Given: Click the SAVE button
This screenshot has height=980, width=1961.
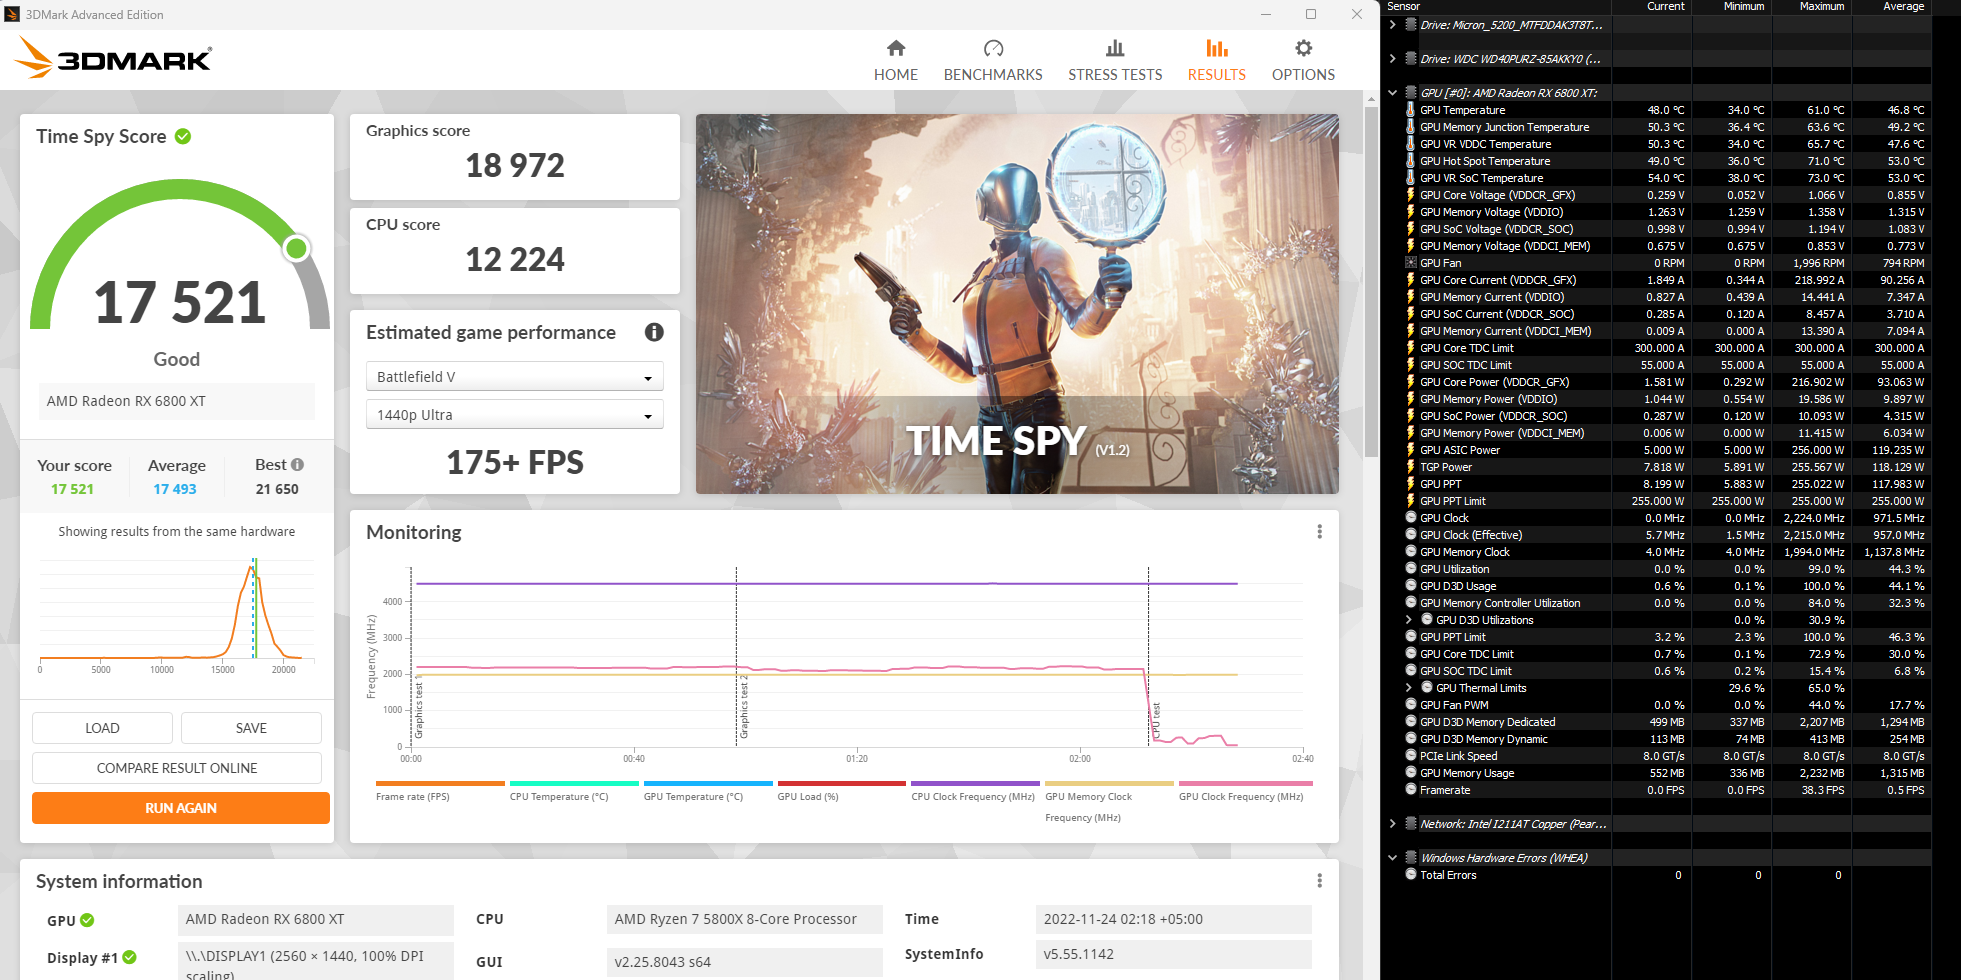Looking at the screenshot, I should tap(251, 728).
